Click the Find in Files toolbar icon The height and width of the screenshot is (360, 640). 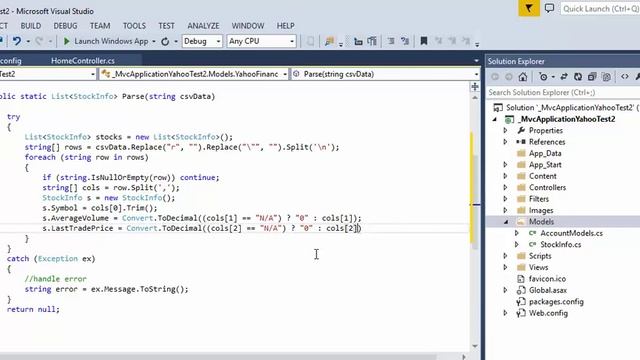(x=329, y=41)
